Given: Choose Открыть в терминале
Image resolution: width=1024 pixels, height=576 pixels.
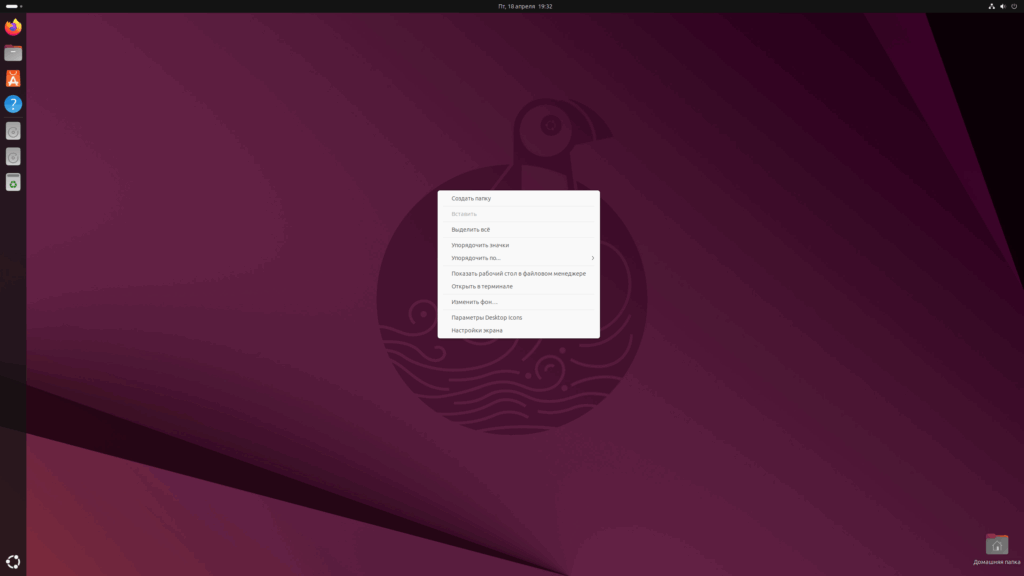Looking at the screenshot, I should [519, 287].
